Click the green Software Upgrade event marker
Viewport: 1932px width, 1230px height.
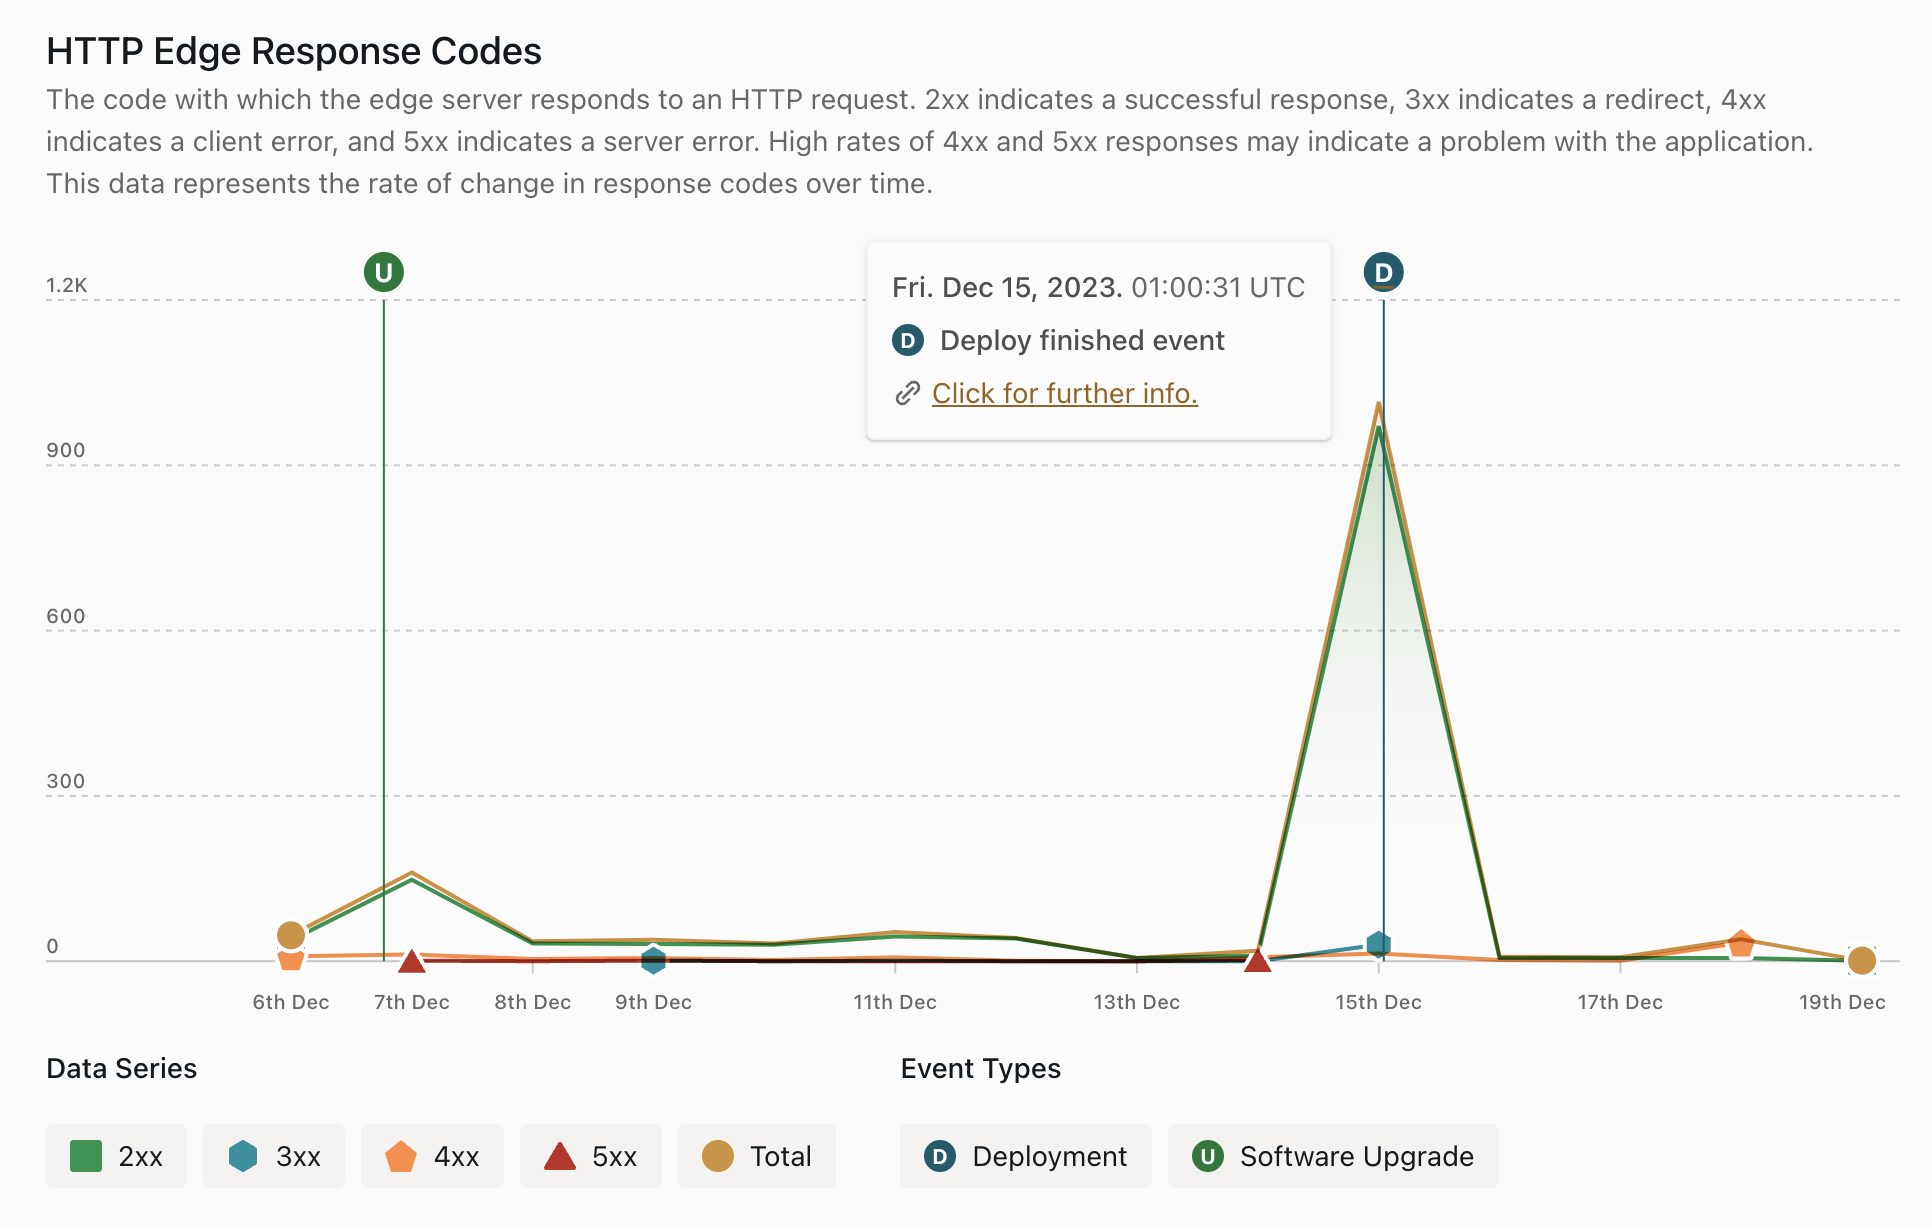pos(384,272)
